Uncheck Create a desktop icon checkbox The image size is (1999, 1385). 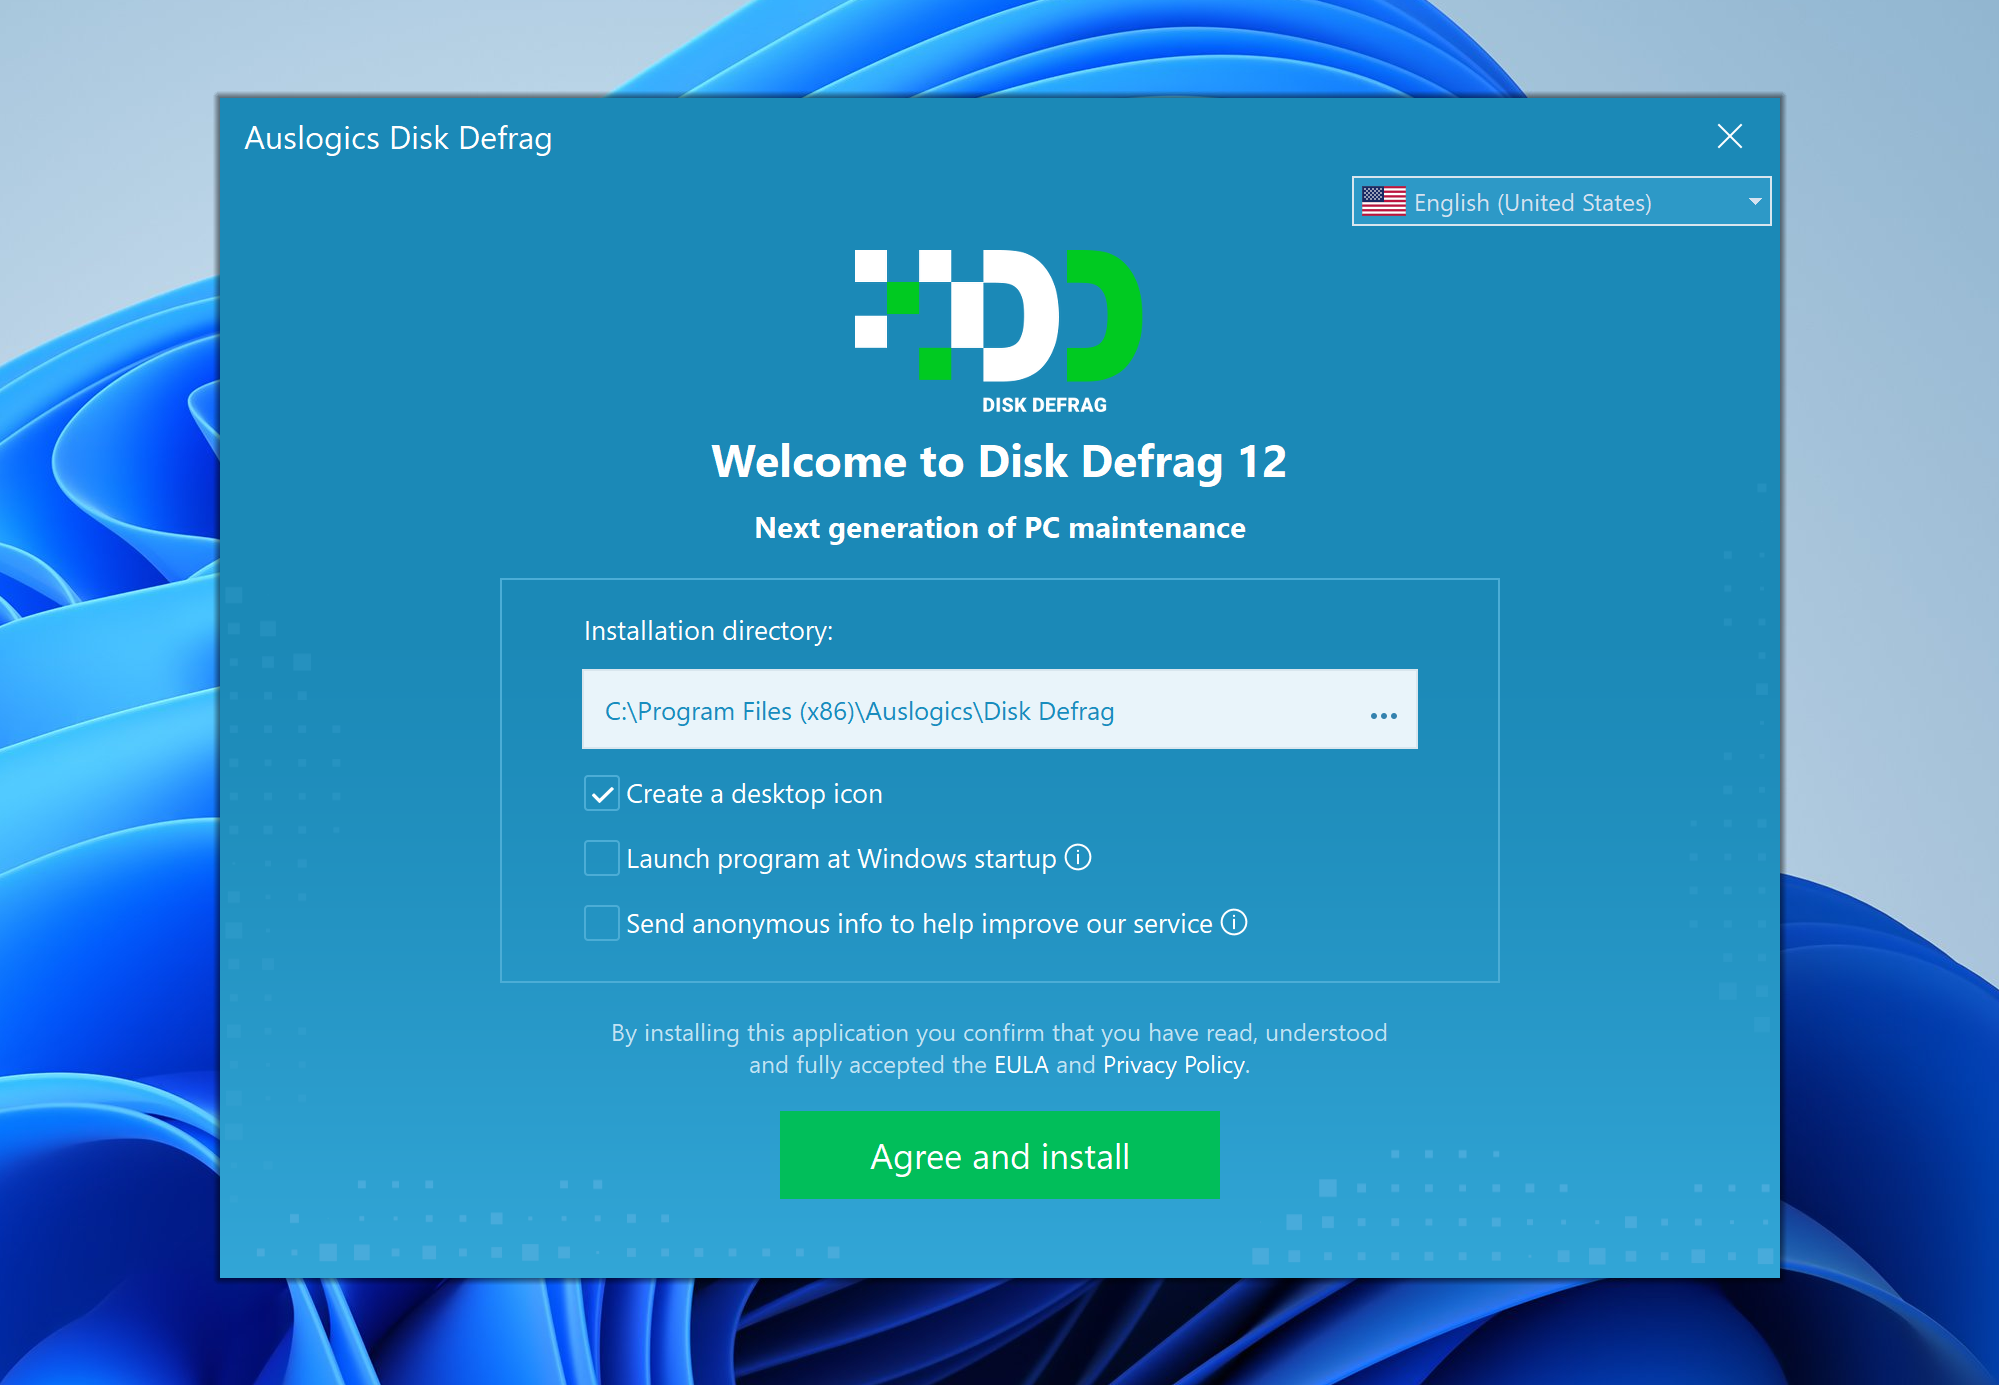pos(602,794)
